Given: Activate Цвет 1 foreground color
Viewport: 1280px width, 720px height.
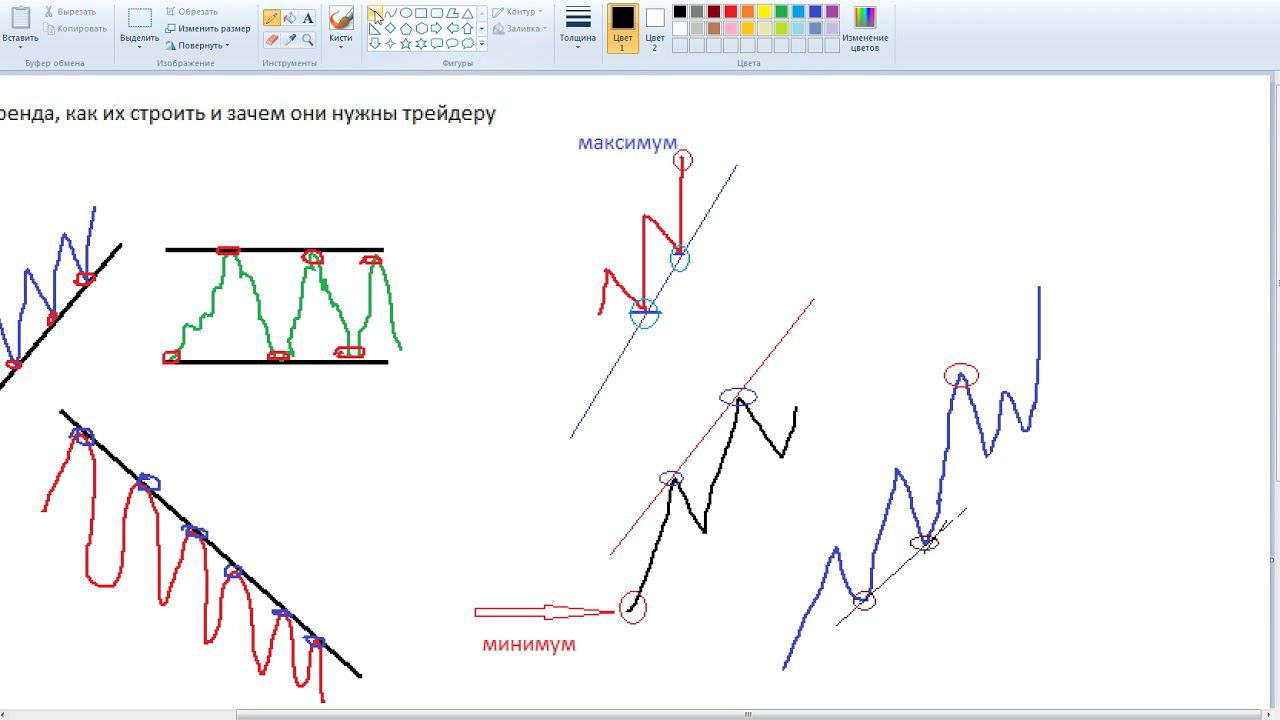Looking at the screenshot, I should point(623,29).
